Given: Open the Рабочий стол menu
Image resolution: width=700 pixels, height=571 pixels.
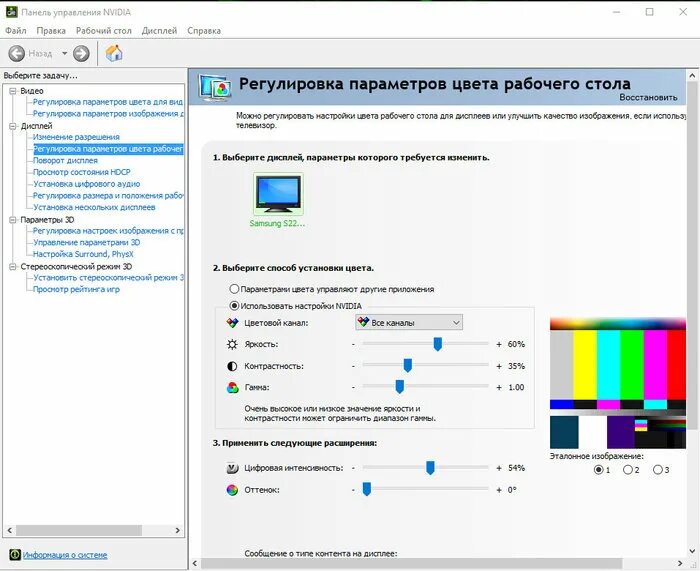Looking at the screenshot, I should pyautogui.click(x=104, y=30).
